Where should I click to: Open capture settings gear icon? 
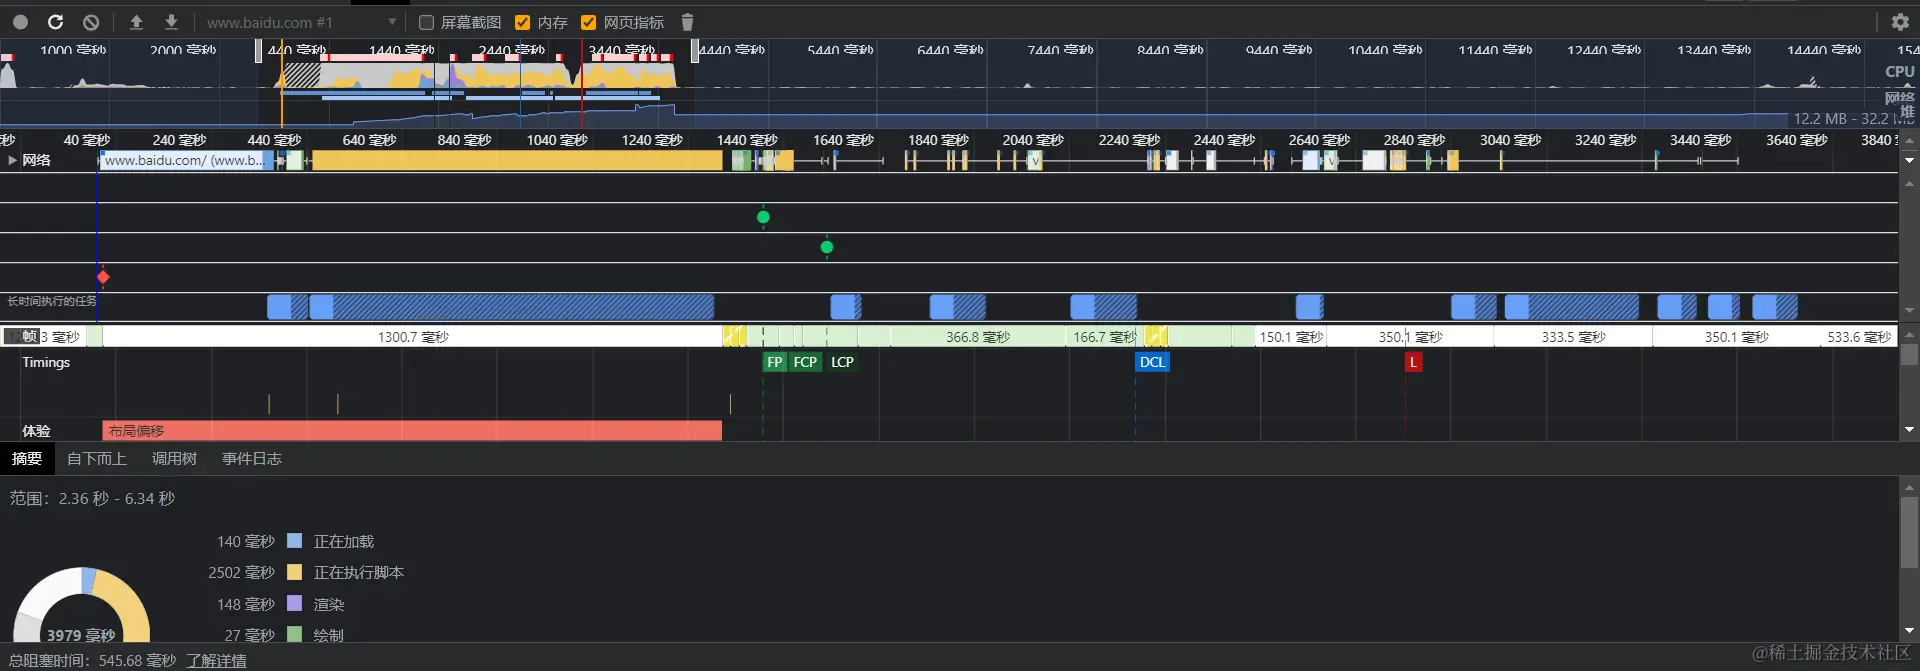point(1900,22)
